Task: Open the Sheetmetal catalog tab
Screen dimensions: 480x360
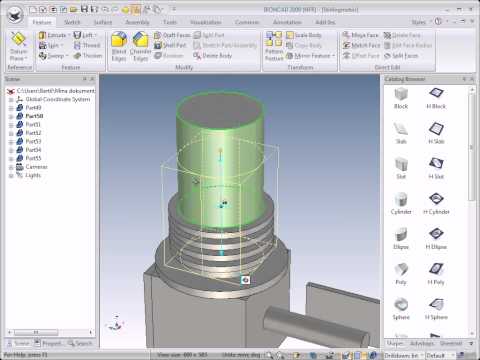Action: tap(451, 343)
